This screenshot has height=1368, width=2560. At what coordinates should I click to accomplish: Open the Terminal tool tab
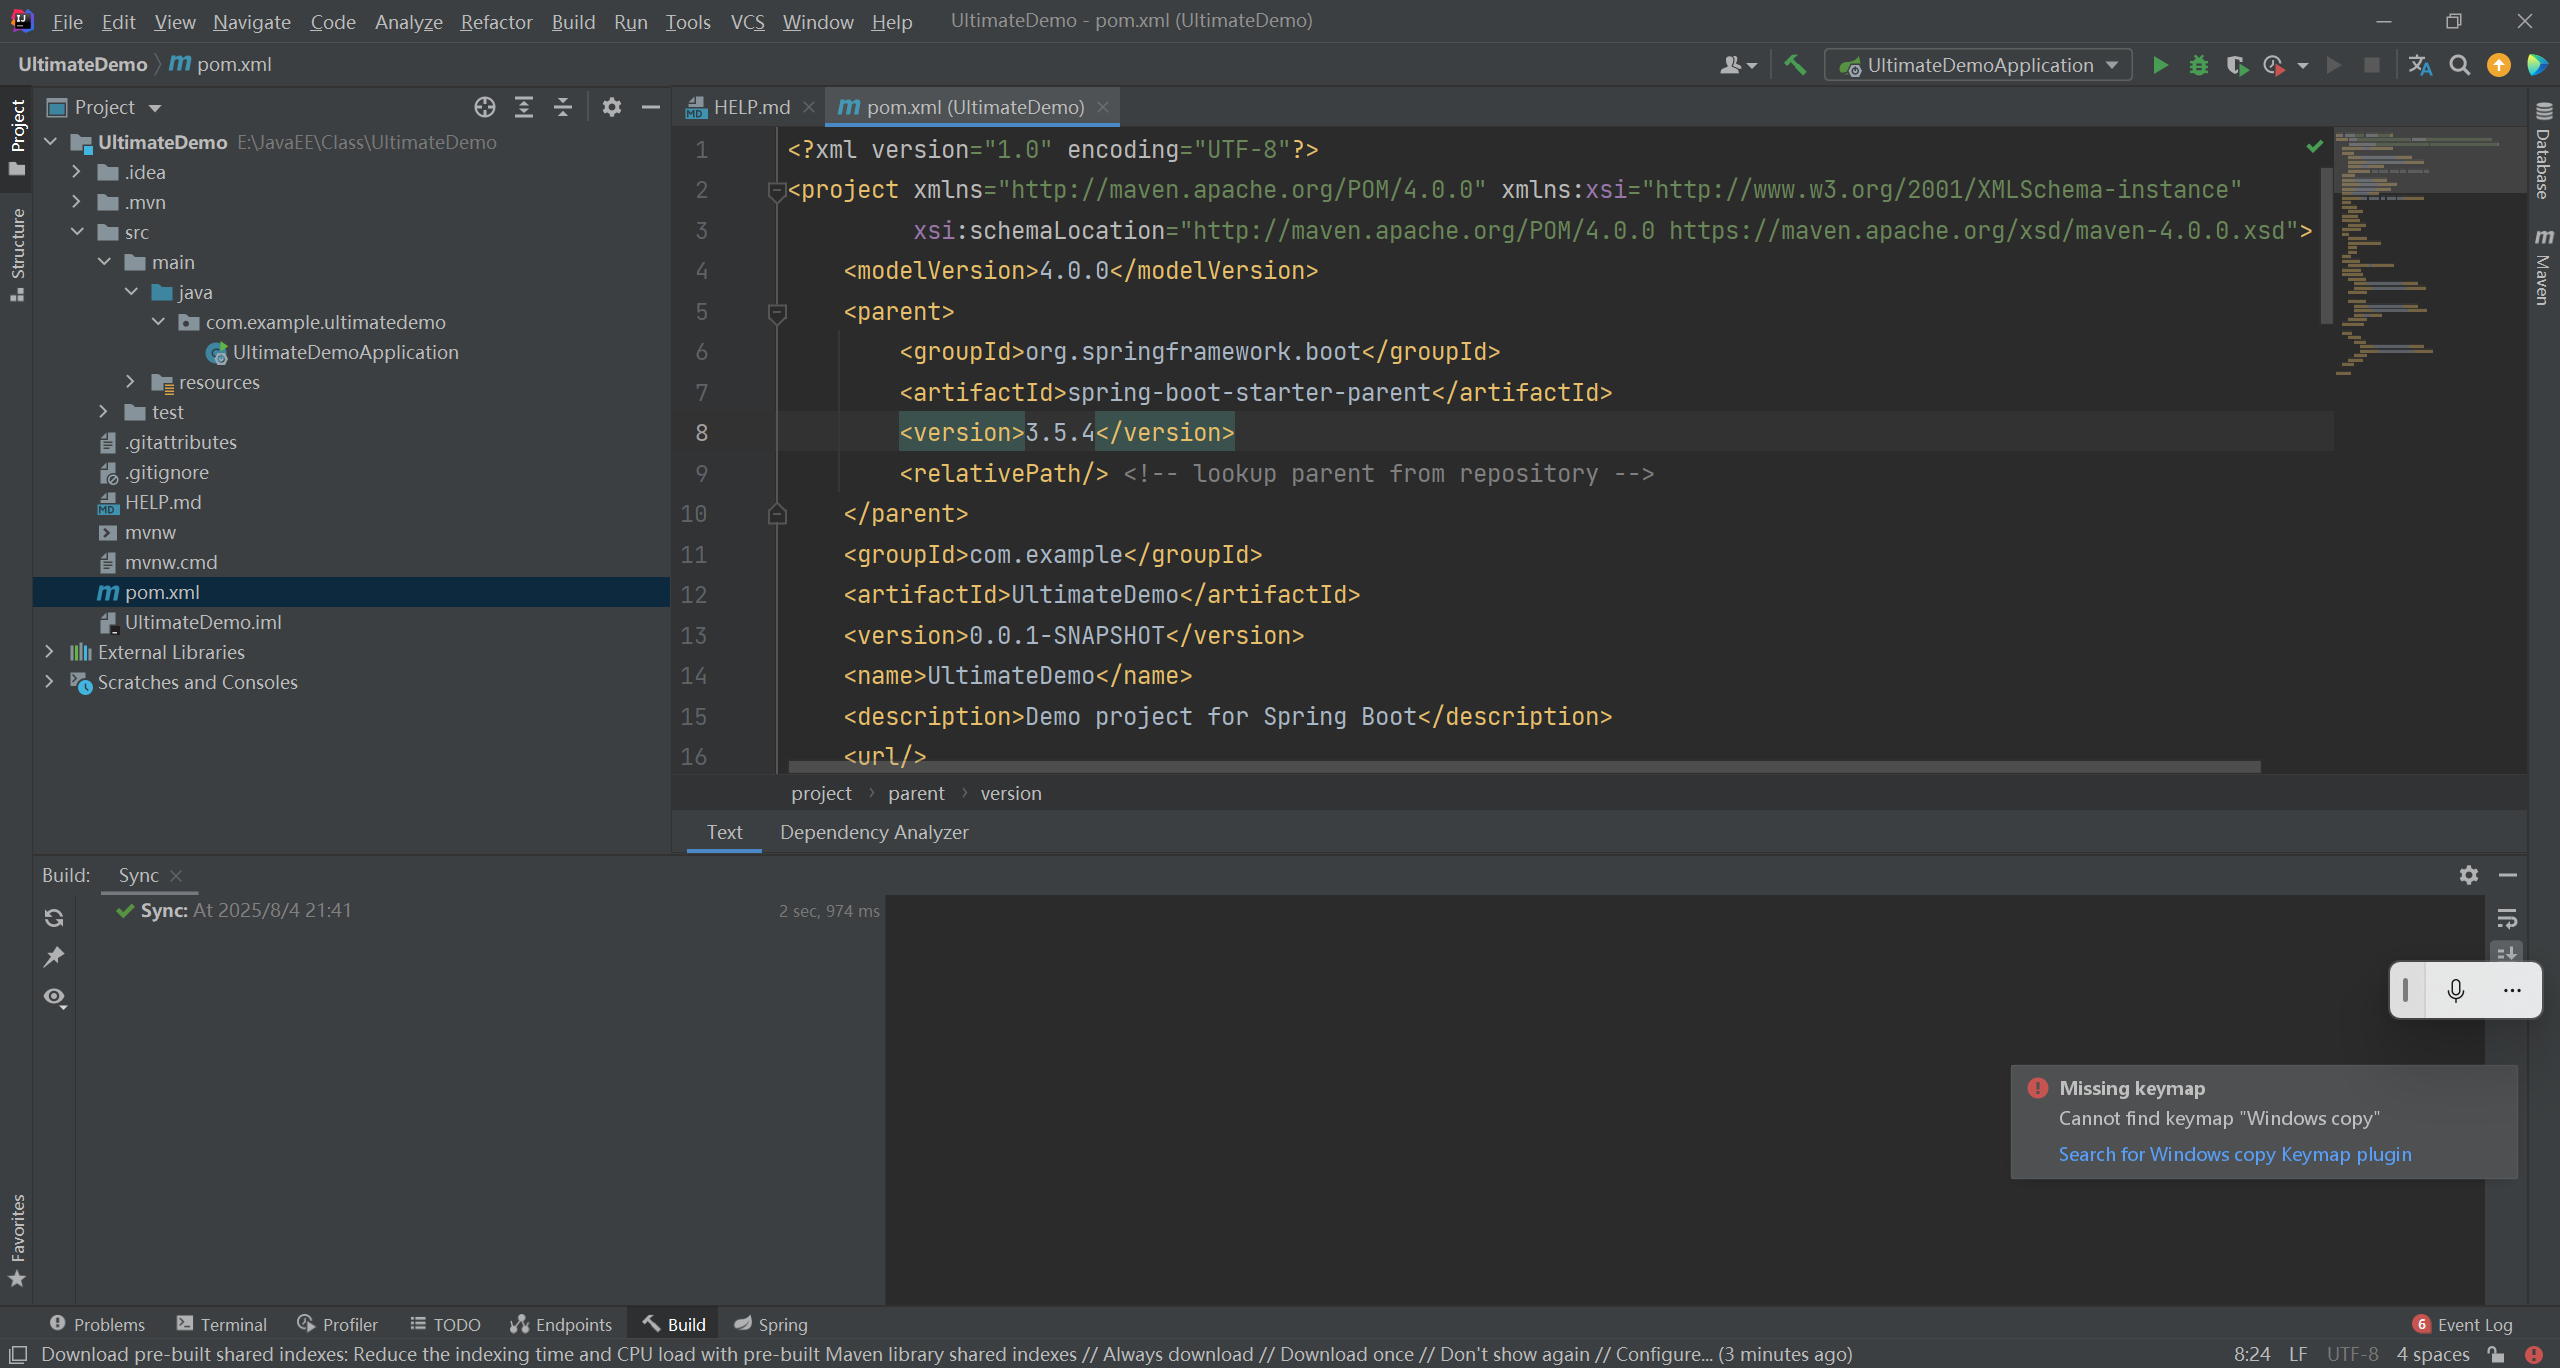point(222,1324)
